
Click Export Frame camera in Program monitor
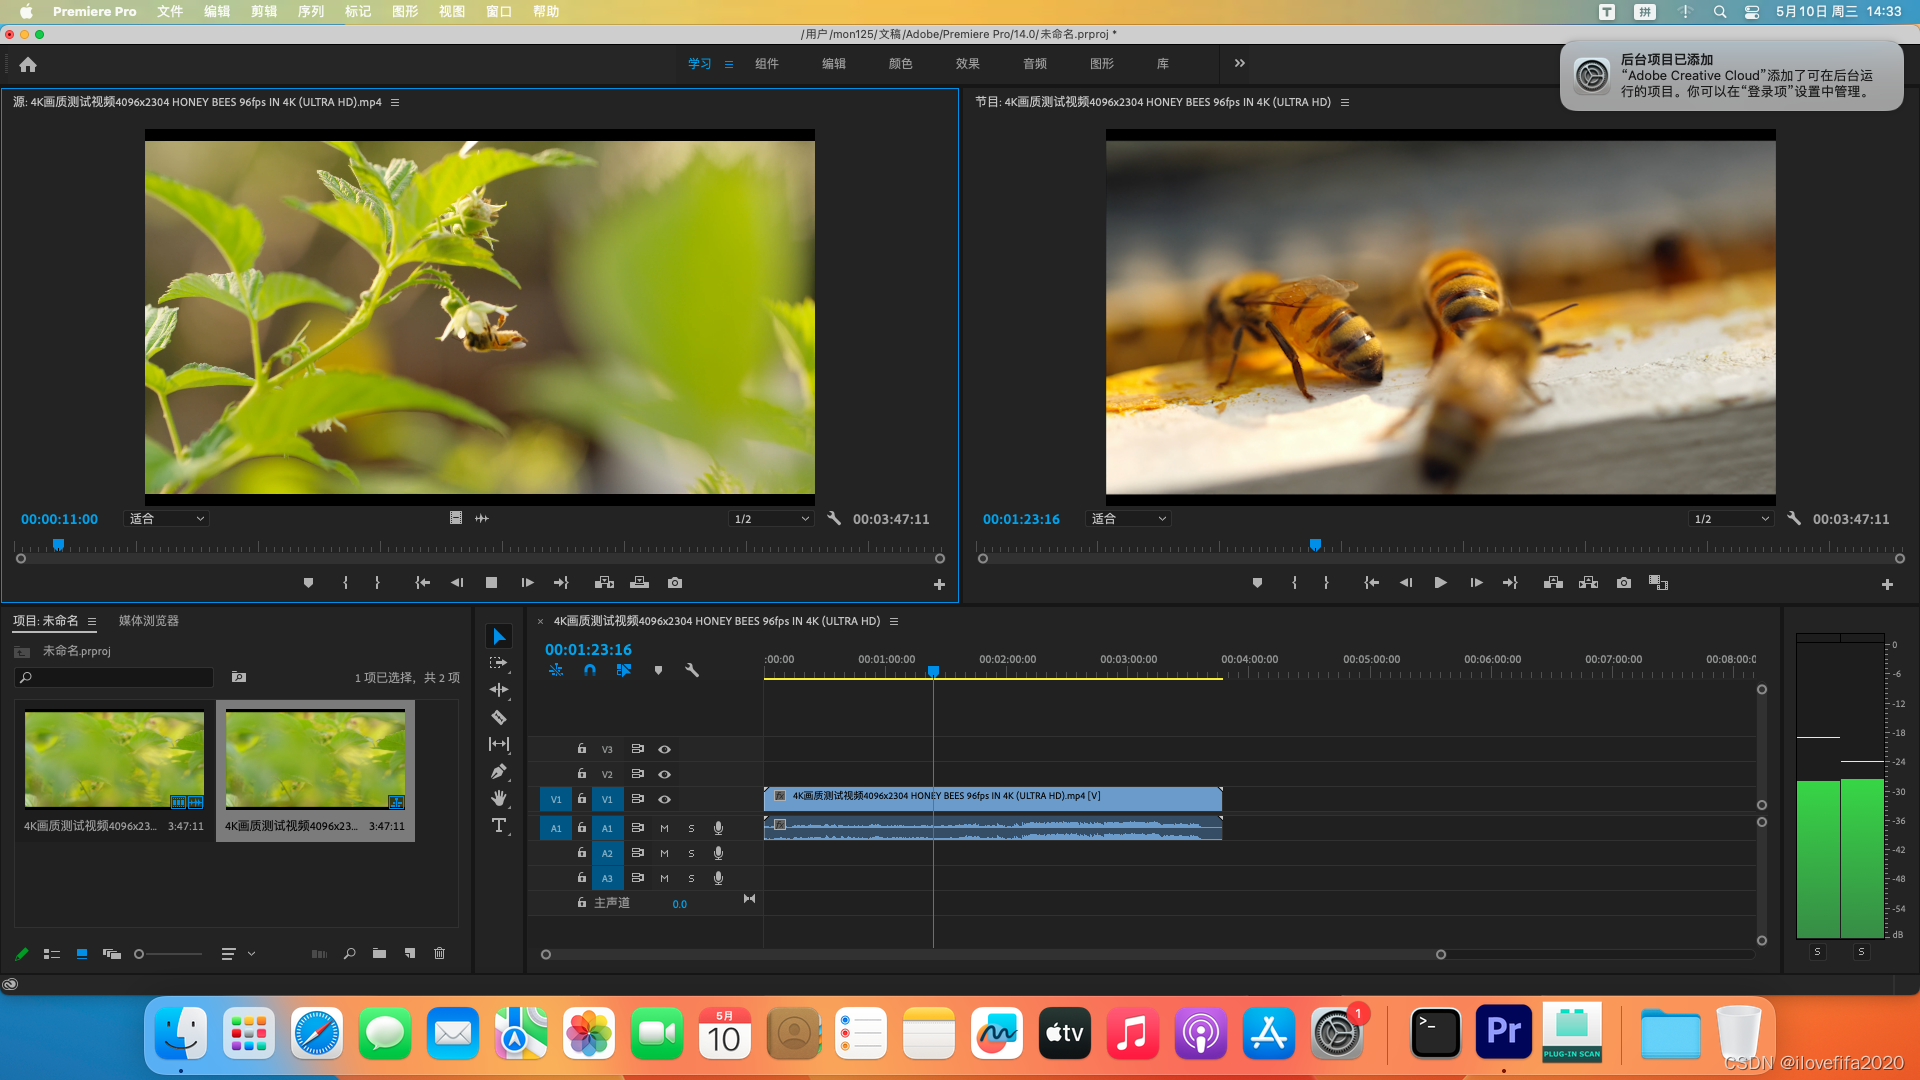[x=1623, y=583]
